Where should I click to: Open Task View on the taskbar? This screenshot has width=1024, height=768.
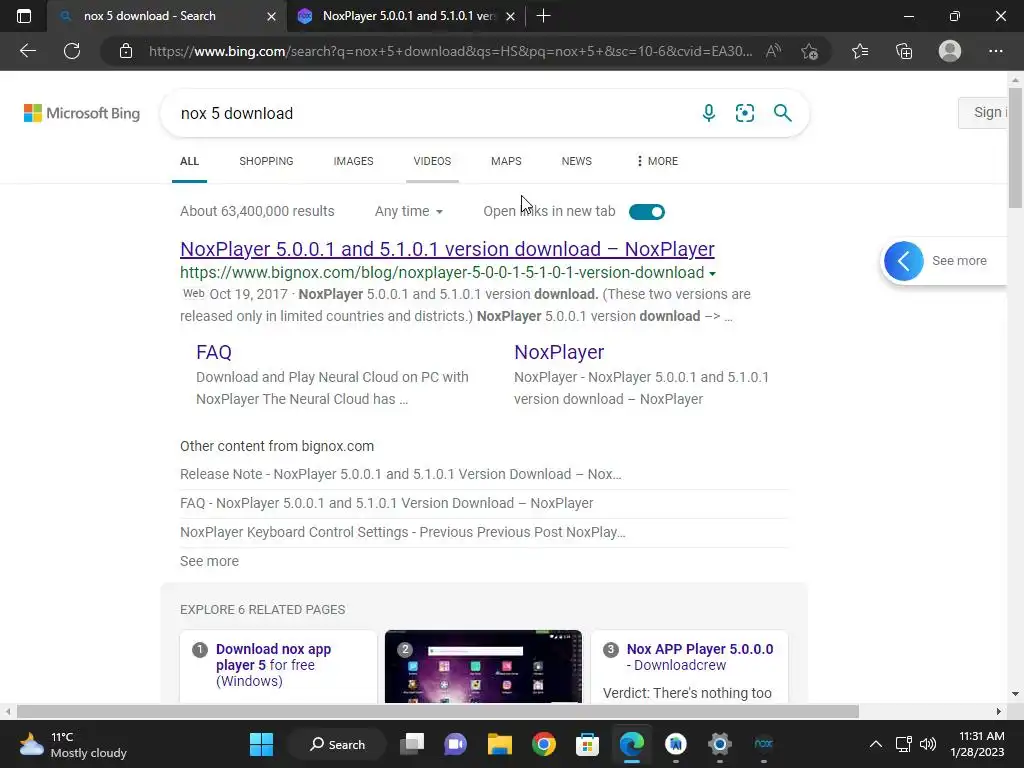(x=412, y=744)
